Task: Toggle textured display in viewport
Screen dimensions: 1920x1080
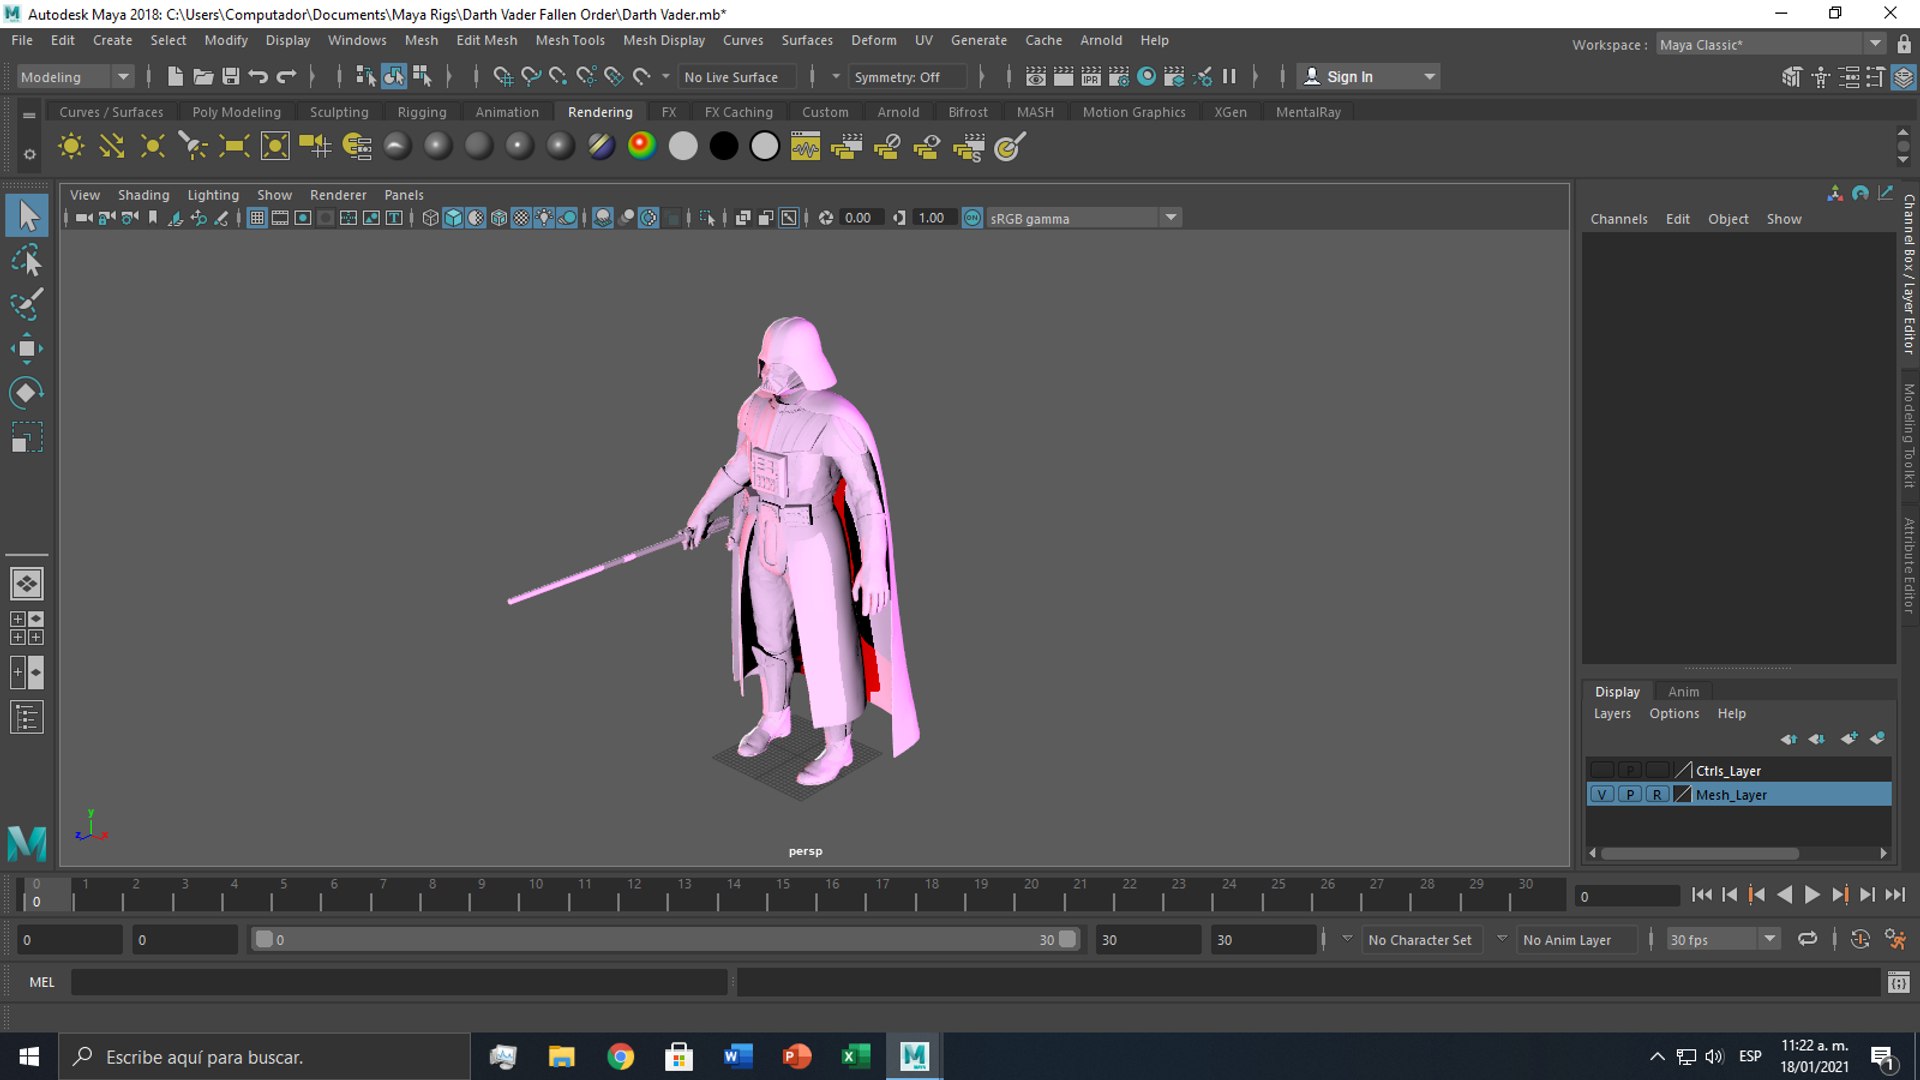Action: pos(521,218)
